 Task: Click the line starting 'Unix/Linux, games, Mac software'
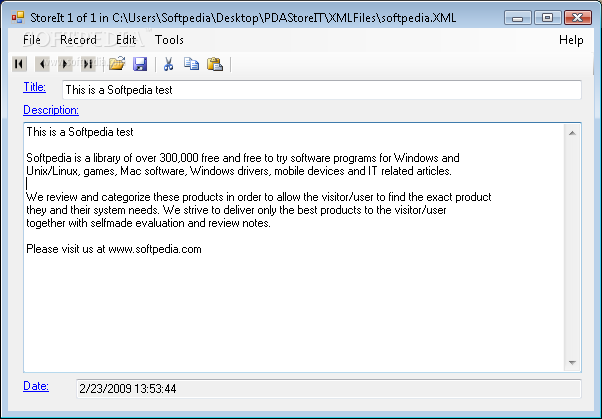[239, 171]
